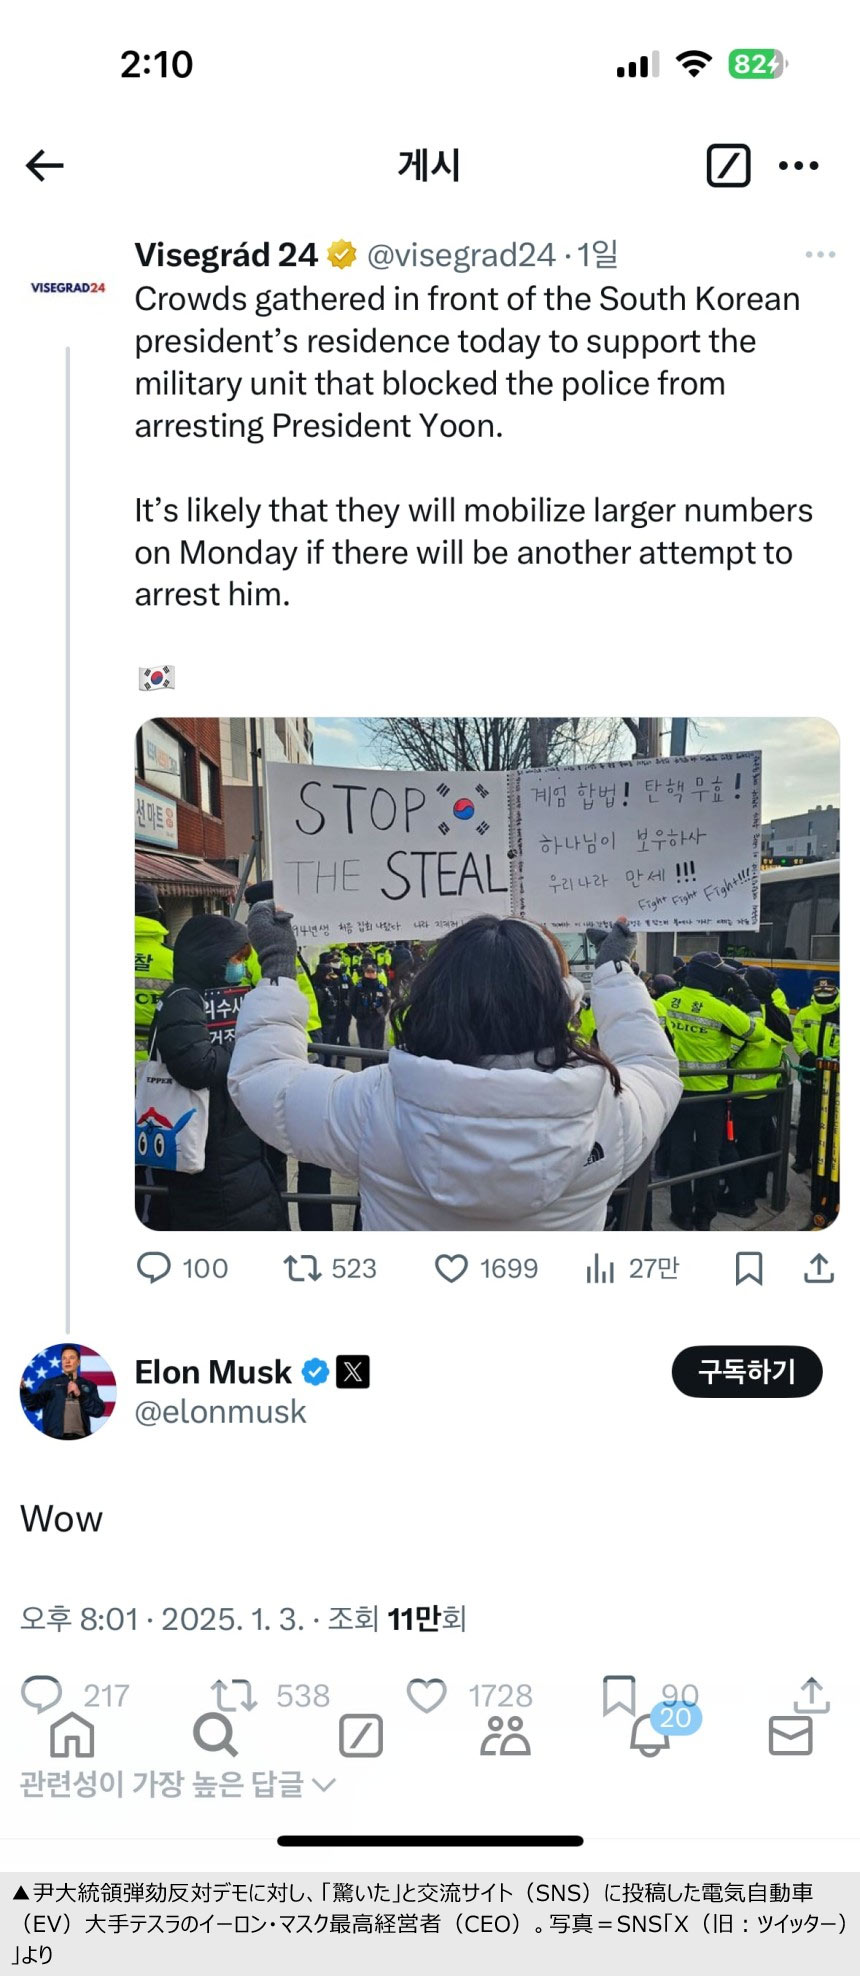This screenshot has height=1976, width=860.
Task: Reply to the Visegrád 24 post
Action: tap(154, 1268)
